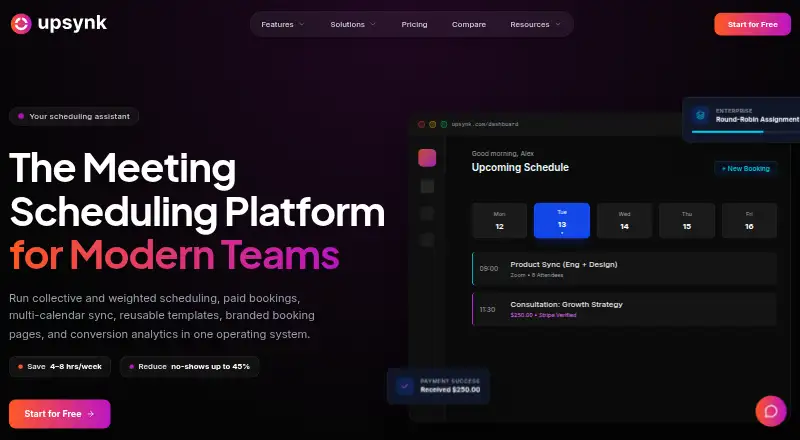Click the Reduce no-shows up to 45% badge
This screenshot has height=440, width=800.
coord(189,366)
